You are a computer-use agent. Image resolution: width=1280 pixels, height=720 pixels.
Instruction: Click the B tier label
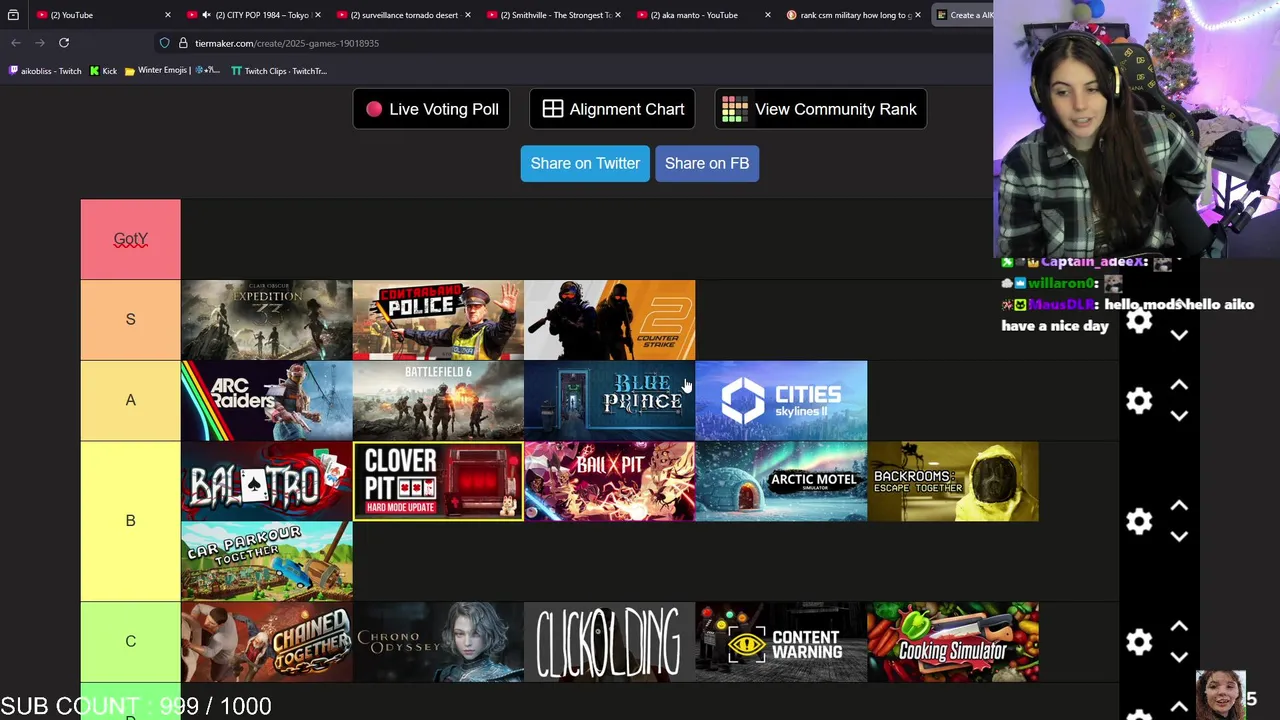pos(131,521)
